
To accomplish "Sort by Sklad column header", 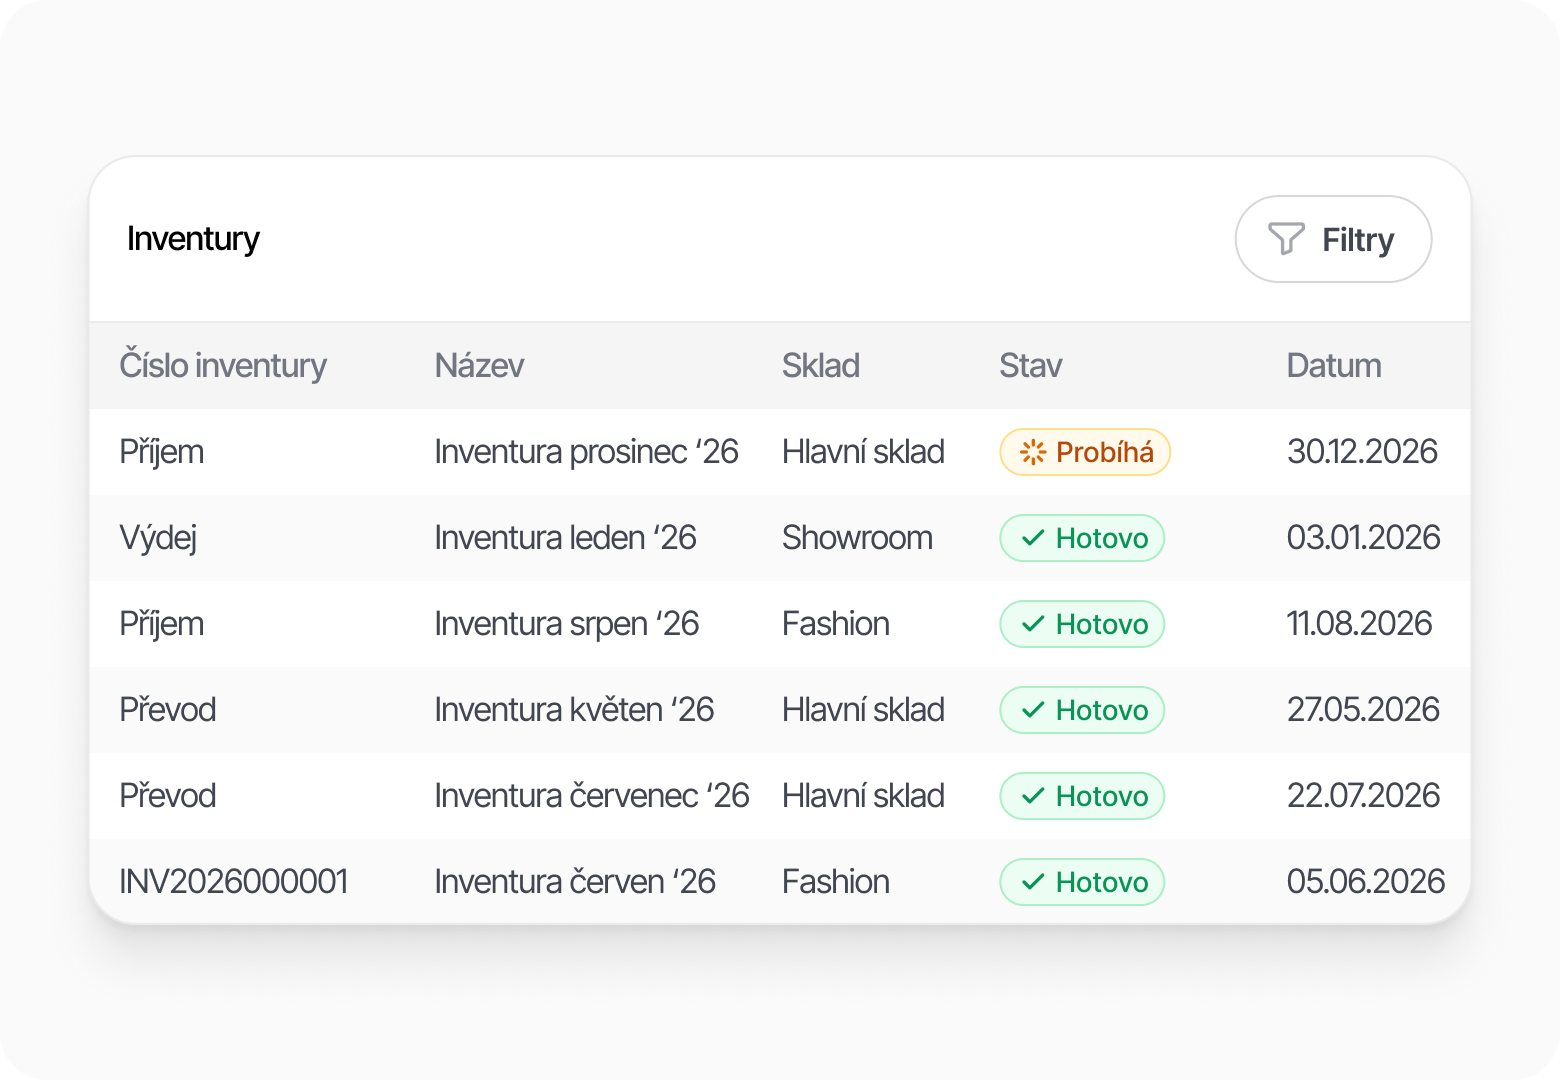I will [x=820, y=366].
